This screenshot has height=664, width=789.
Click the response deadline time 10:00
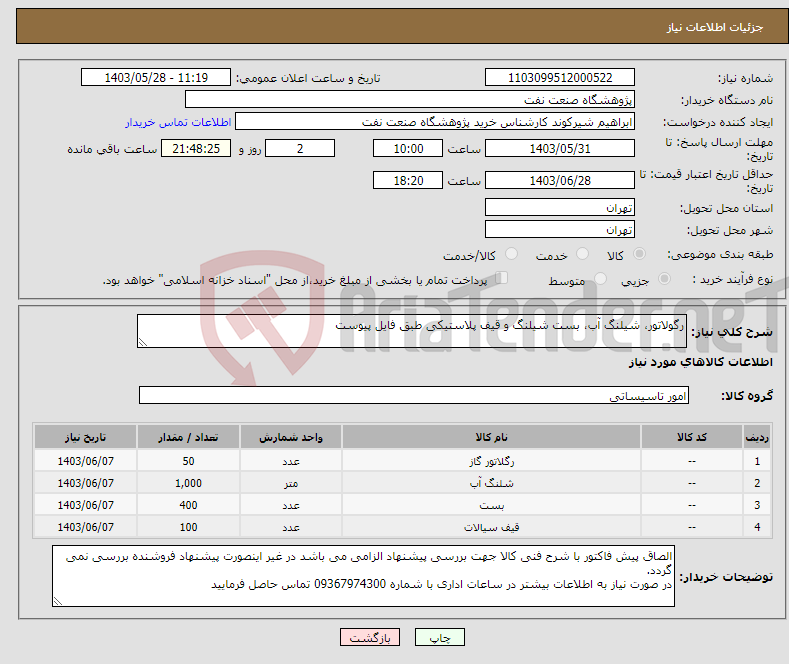coord(408,148)
